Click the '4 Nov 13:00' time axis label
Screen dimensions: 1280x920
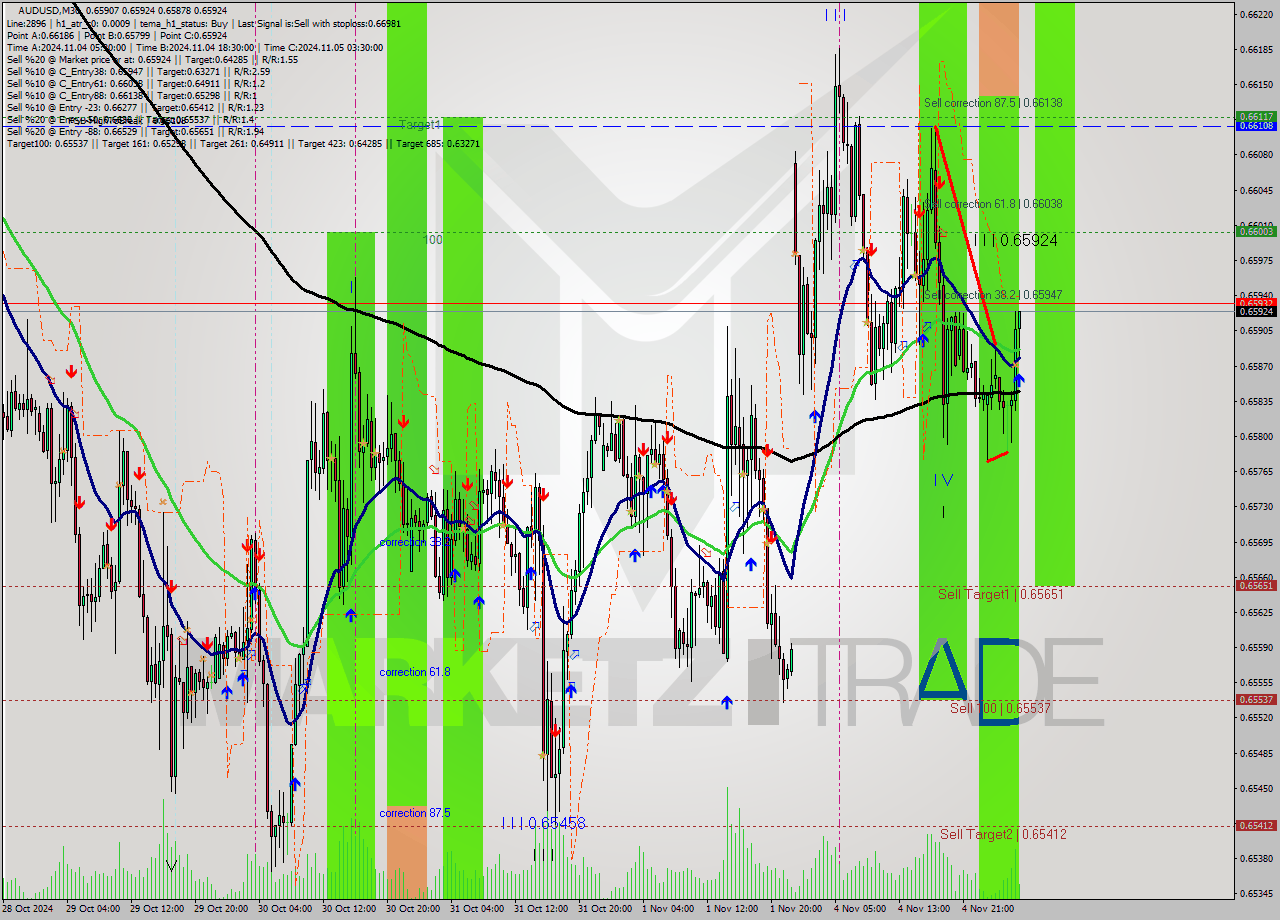924,909
